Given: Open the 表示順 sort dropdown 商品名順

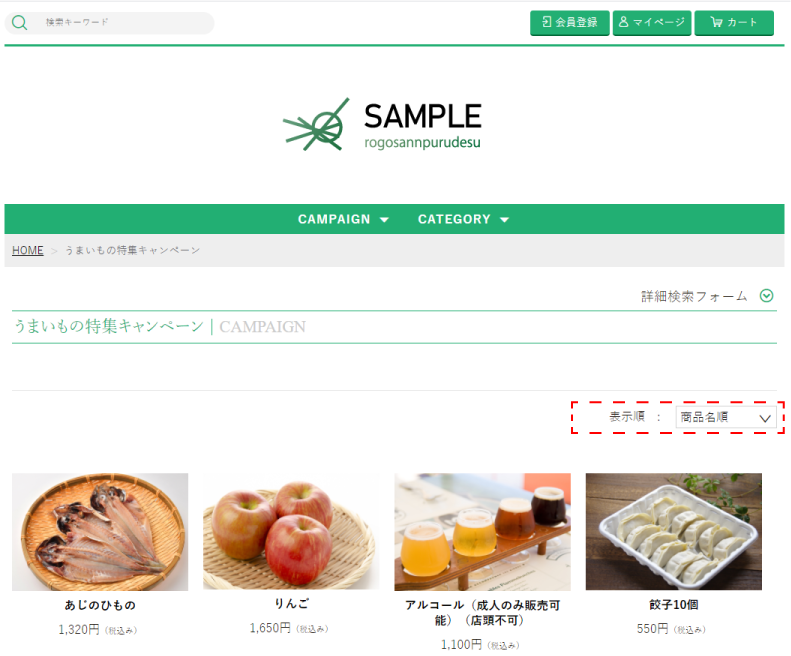Looking at the screenshot, I should 725,417.
